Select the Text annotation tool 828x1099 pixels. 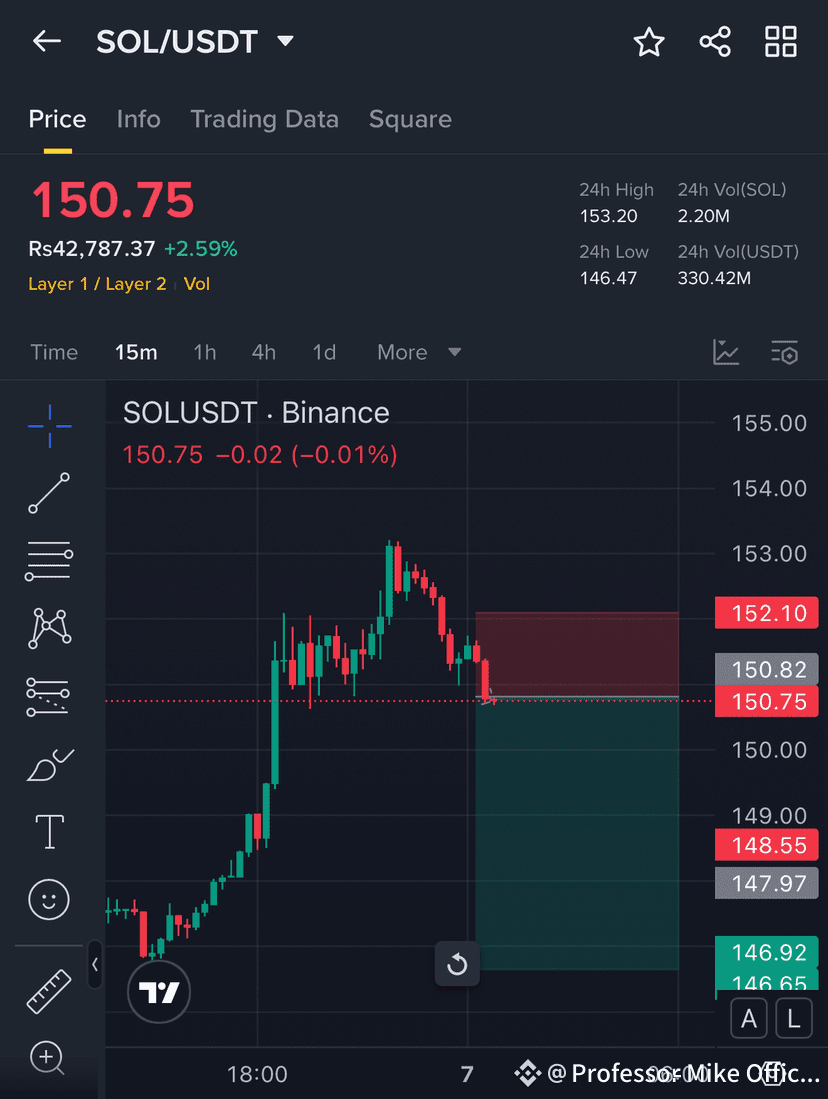[50, 832]
